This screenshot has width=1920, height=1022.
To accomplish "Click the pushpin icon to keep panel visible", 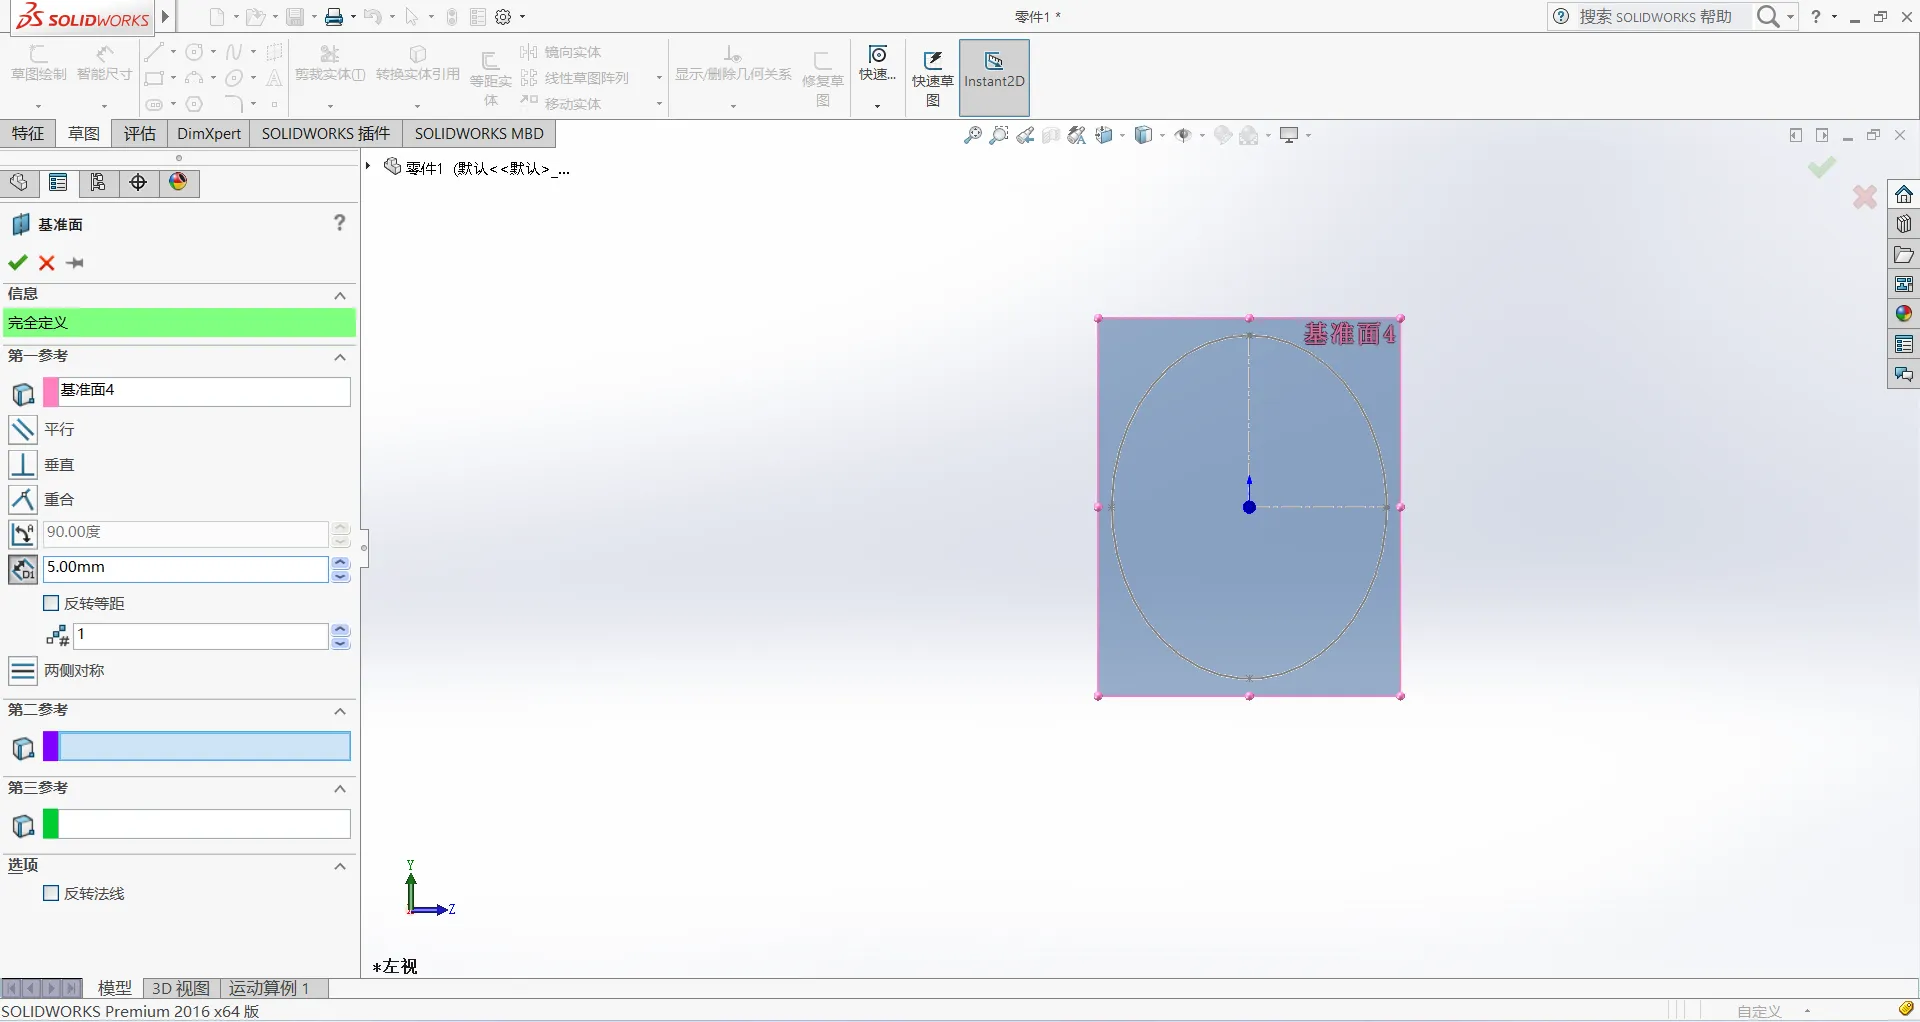I will click(x=75, y=263).
